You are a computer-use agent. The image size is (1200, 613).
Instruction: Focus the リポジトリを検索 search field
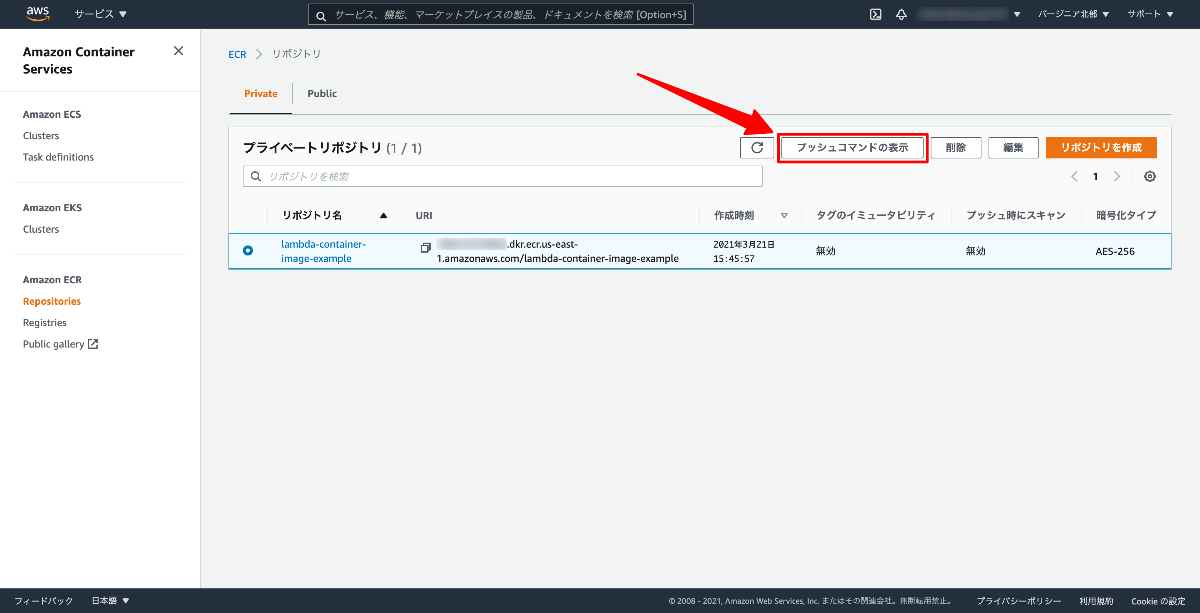click(503, 176)
